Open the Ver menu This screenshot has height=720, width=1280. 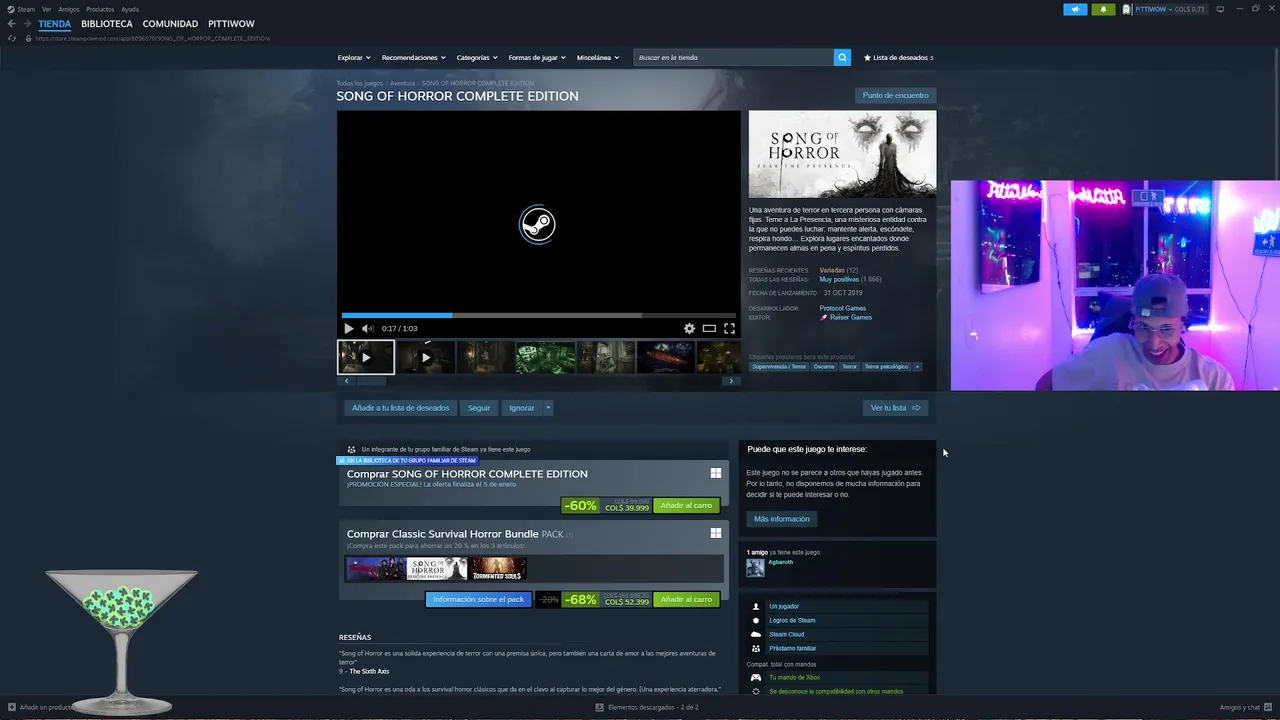click(x=46, y=9)
